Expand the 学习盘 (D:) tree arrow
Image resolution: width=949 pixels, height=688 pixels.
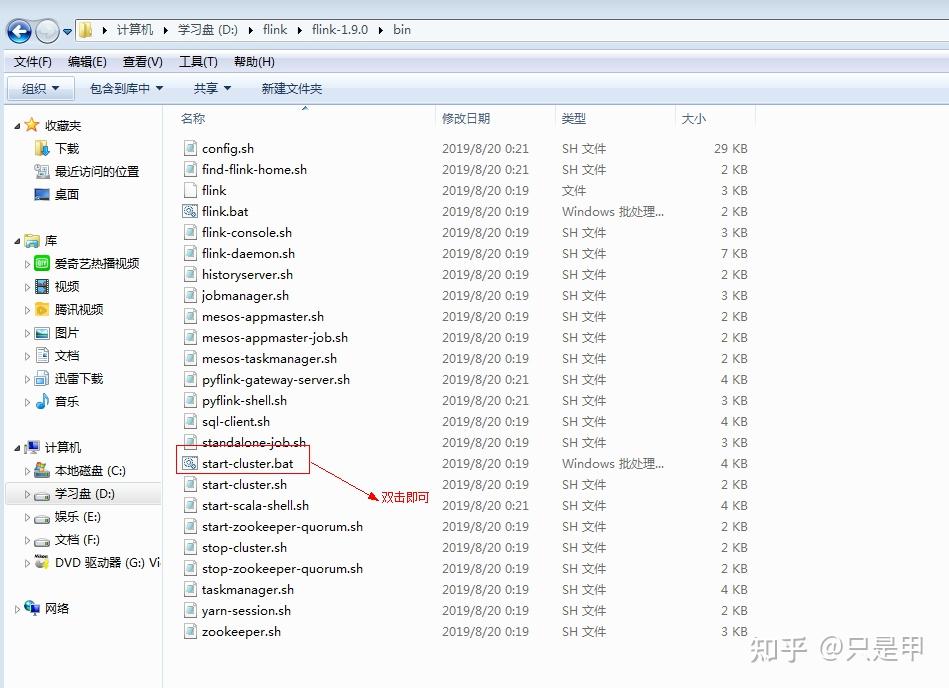(x=27, y=494)
